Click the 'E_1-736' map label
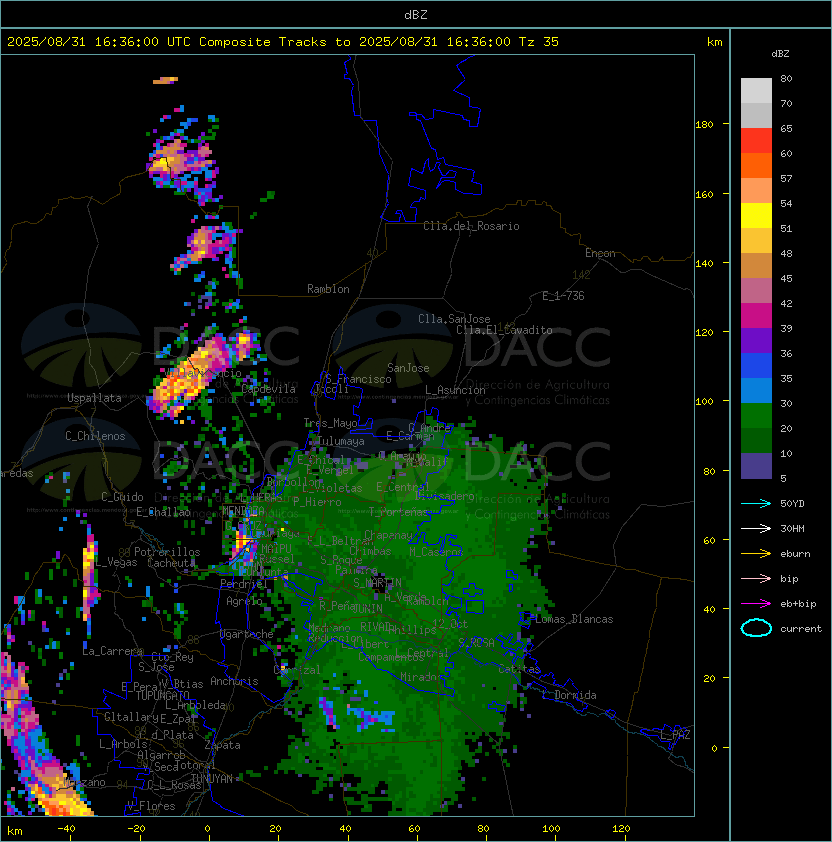This screenshot has height=842, width=832. click(x=563, y=296)
